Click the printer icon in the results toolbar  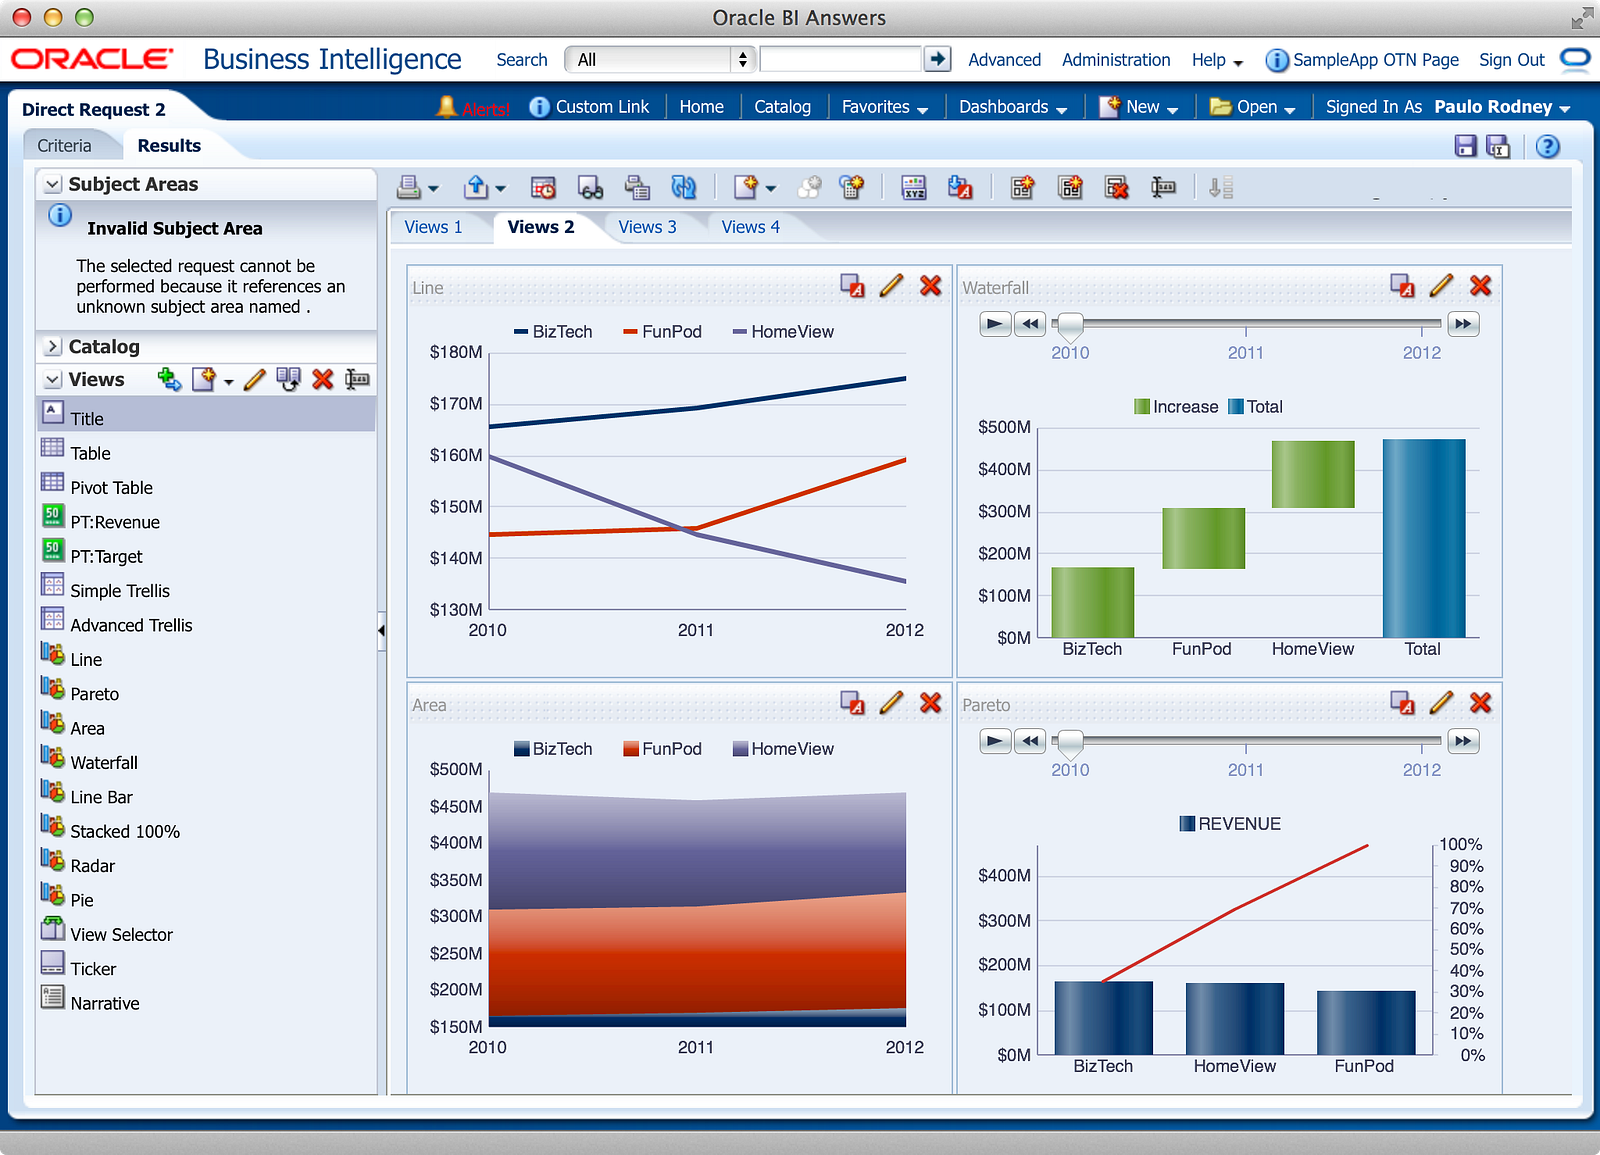[409, 187]
